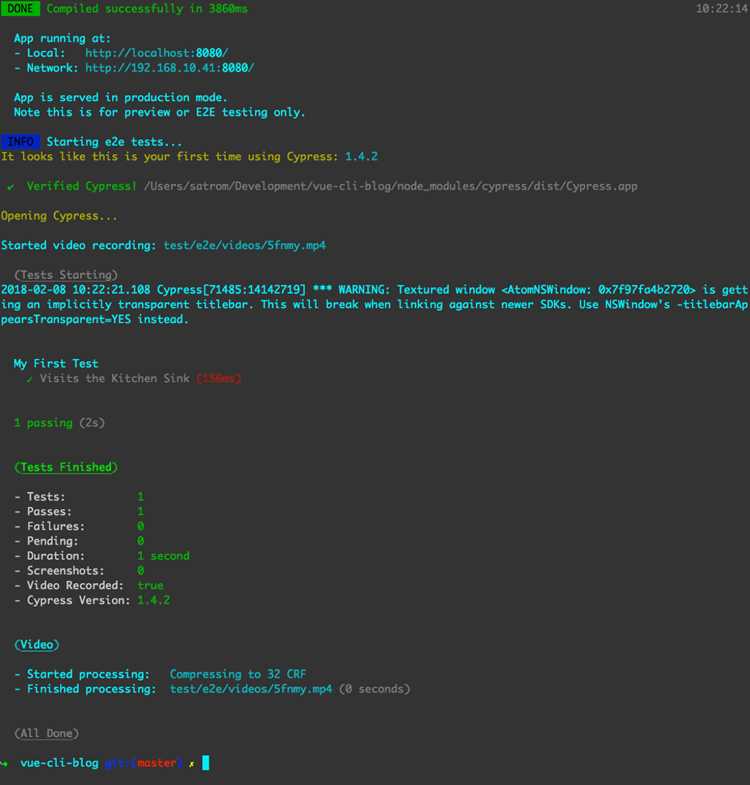Click 'My First Test' suite name
750x785 pixels.
[56, 363]
